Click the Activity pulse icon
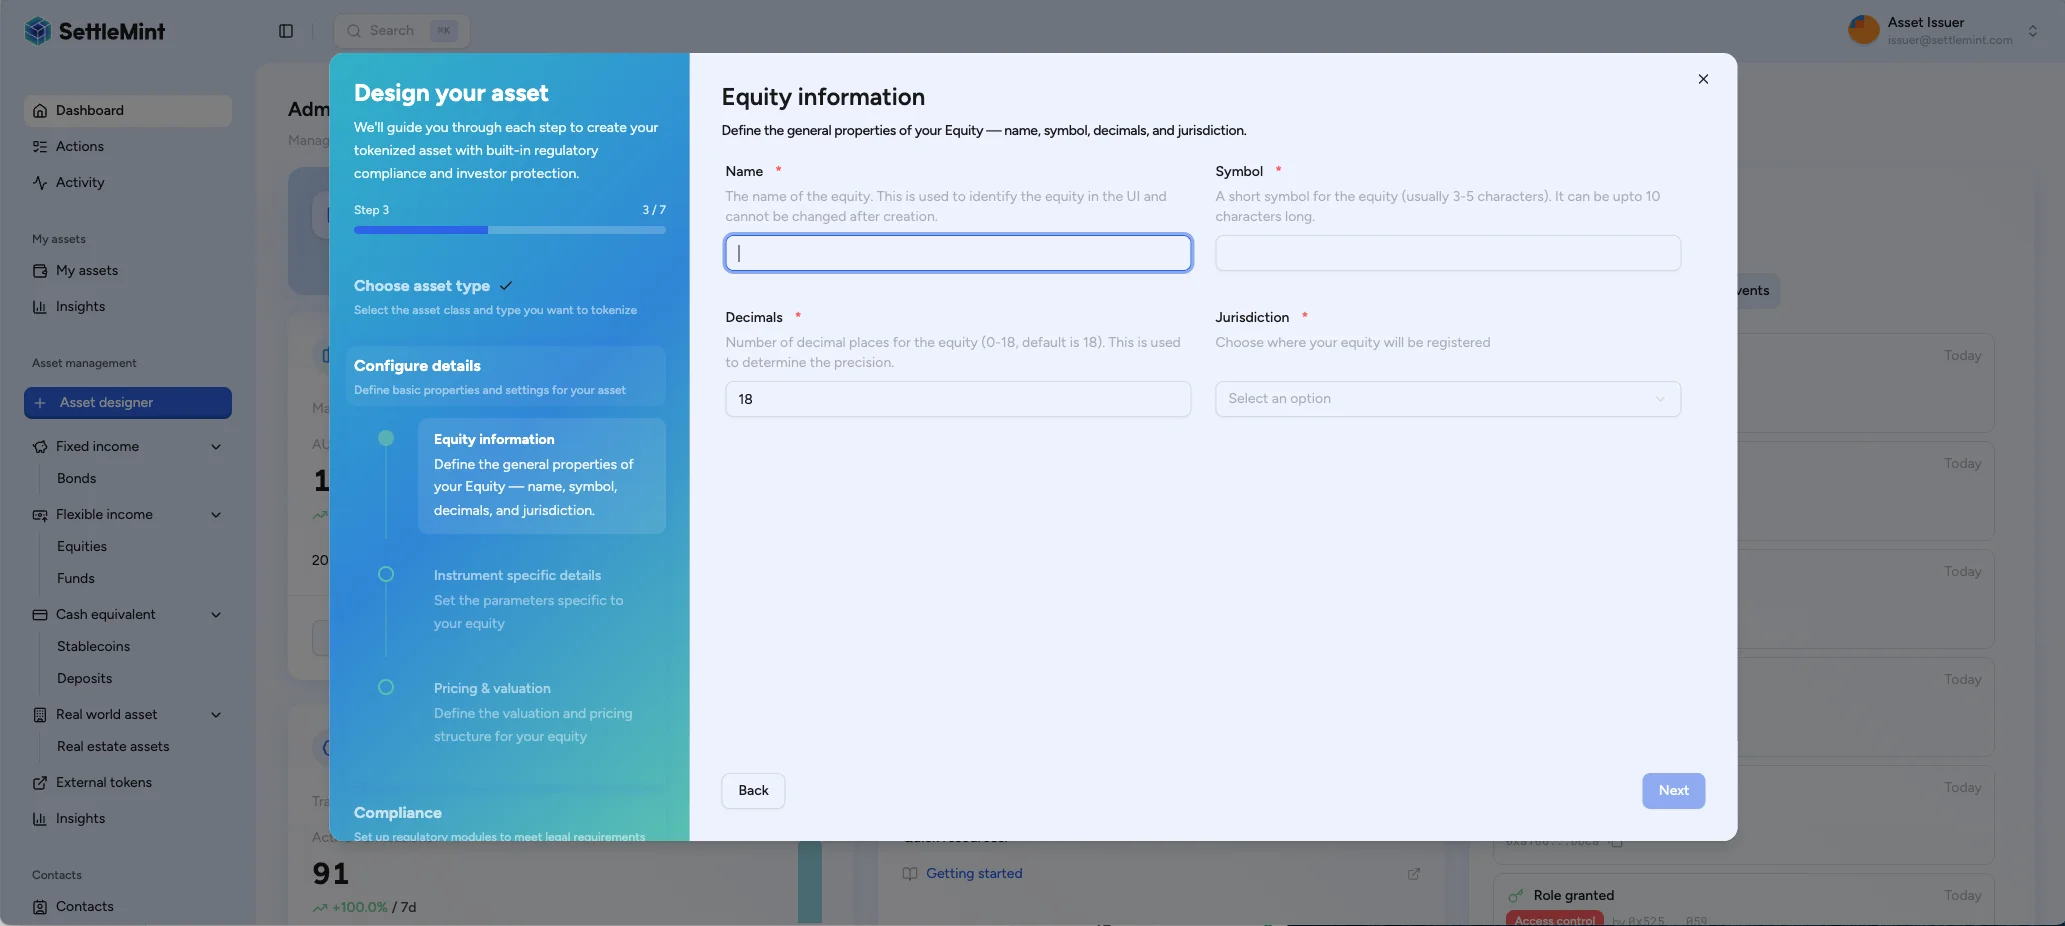This screenshot has height=926, width=2065. [40, 183]
